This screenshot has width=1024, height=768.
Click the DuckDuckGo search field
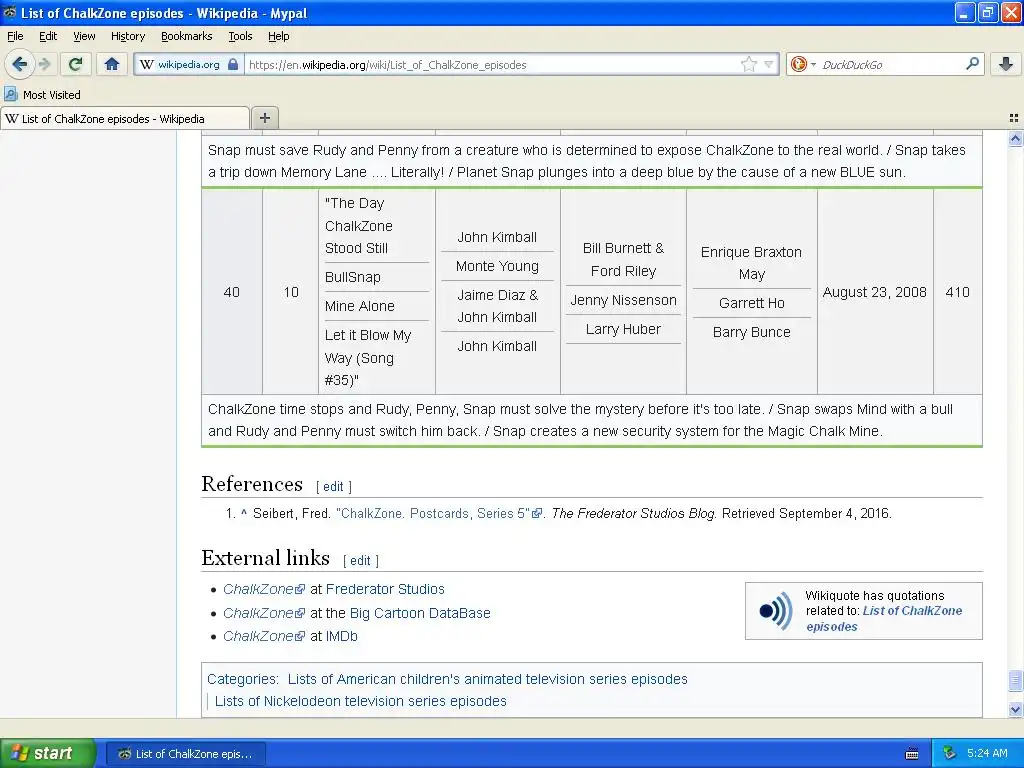click(x=891, y=64)
